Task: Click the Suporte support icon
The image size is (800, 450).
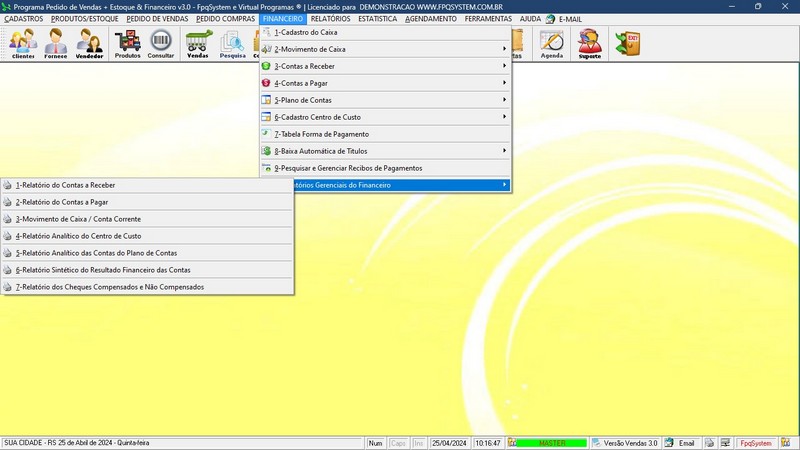Action: (x=589, y=43)
